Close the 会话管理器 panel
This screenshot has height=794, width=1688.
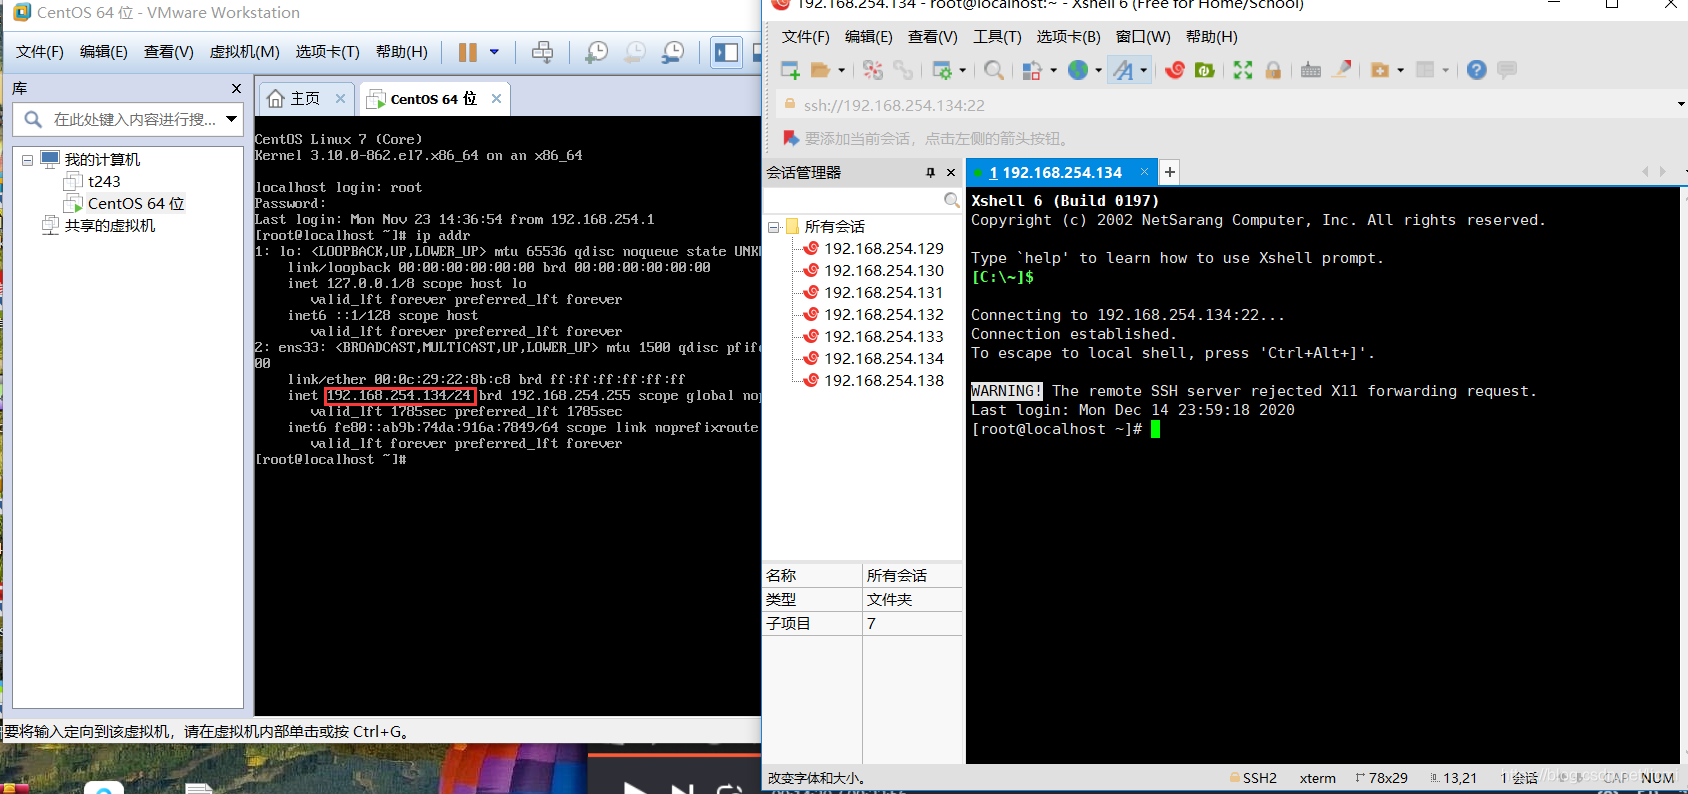click(951, 173)
